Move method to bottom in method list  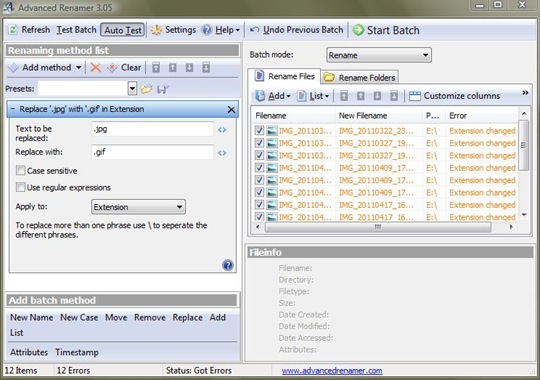(206, 68)
